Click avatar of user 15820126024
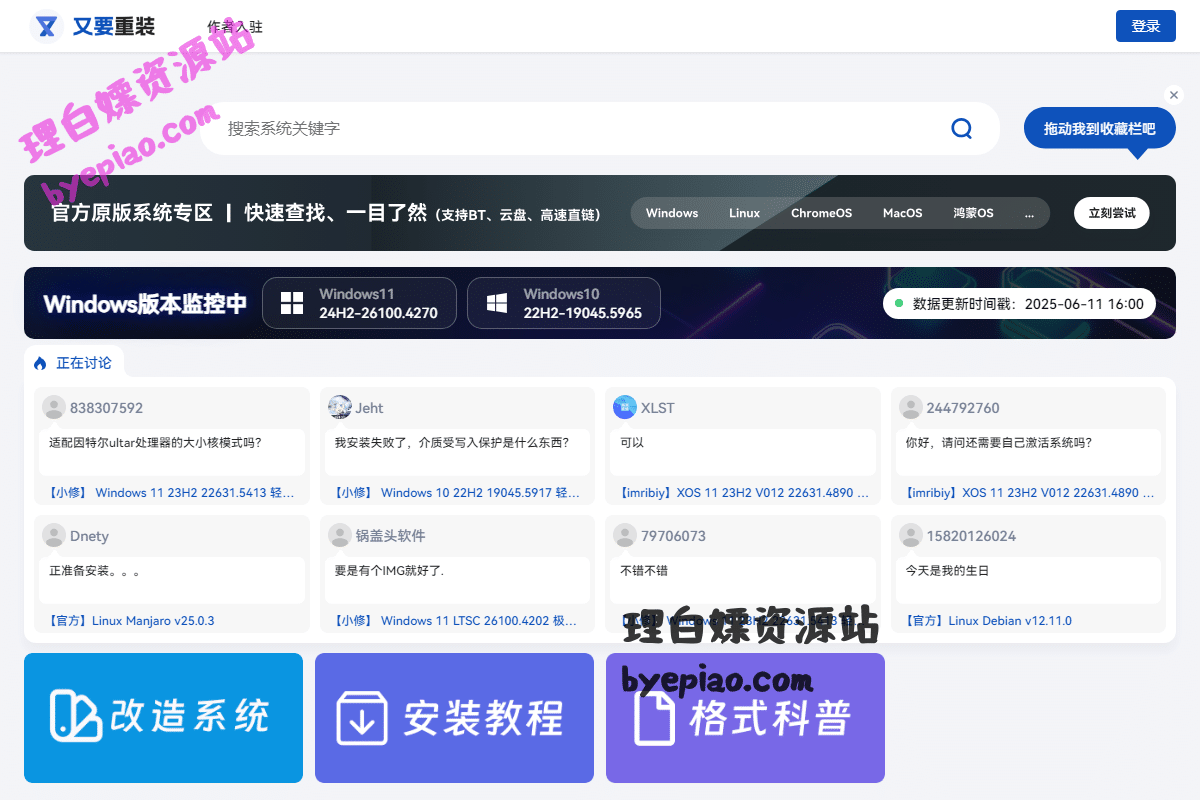 911,535
